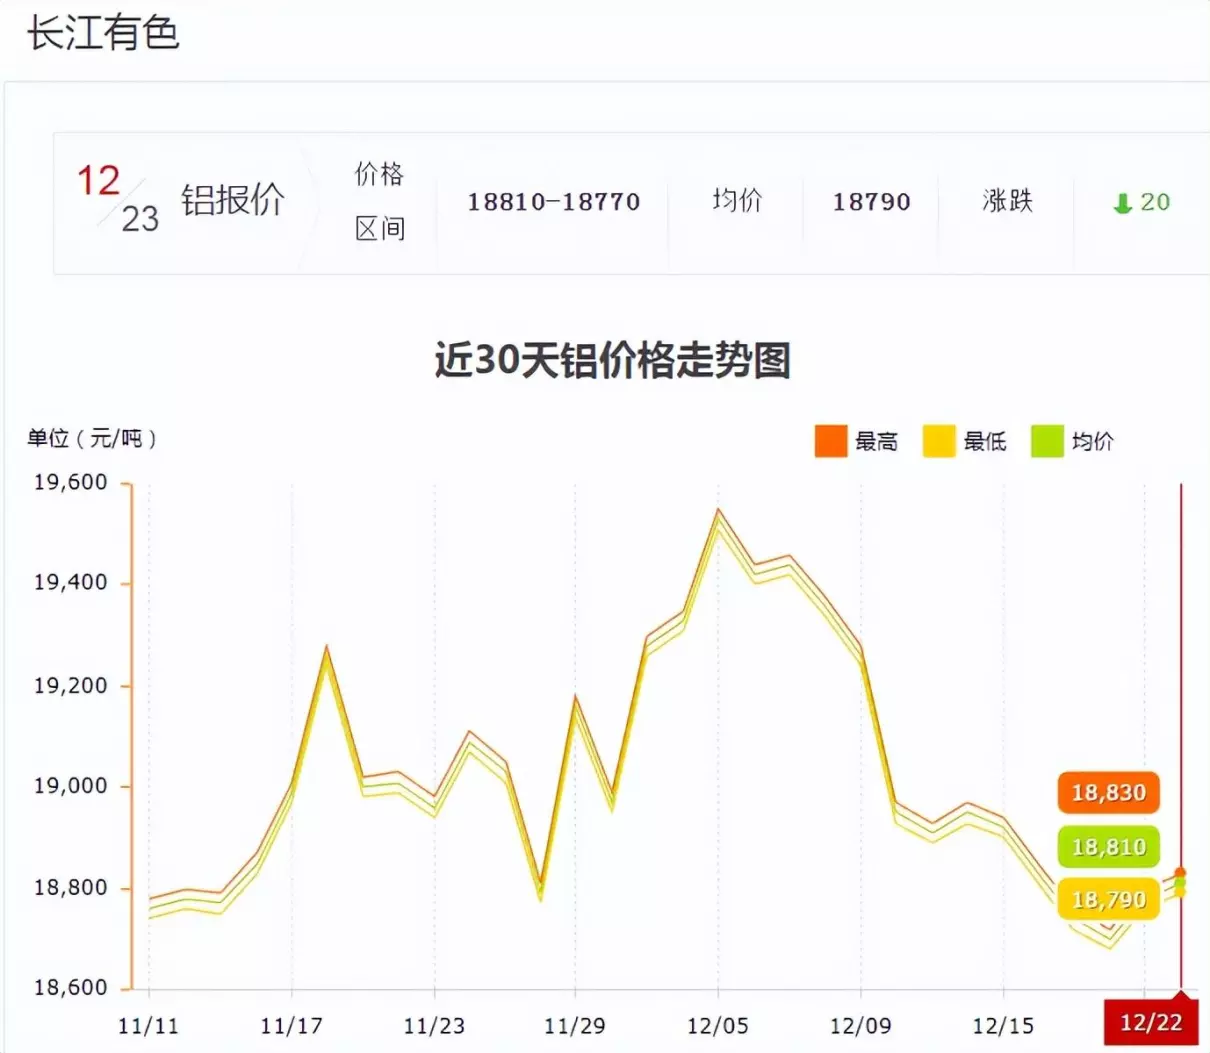Click the 19,600 y-axis label
The width and height of the screenshot is (1210, 1053).
[70, 483]
